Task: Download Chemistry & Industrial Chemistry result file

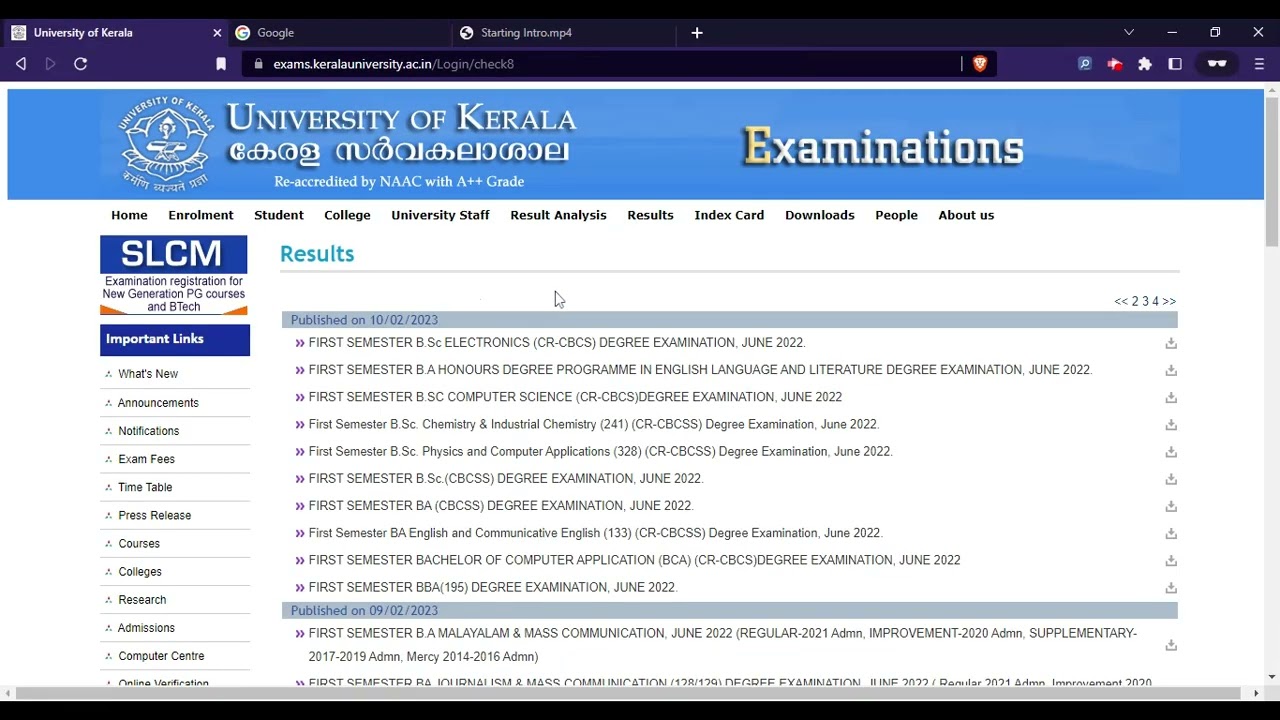Action: pos(1171,425)
